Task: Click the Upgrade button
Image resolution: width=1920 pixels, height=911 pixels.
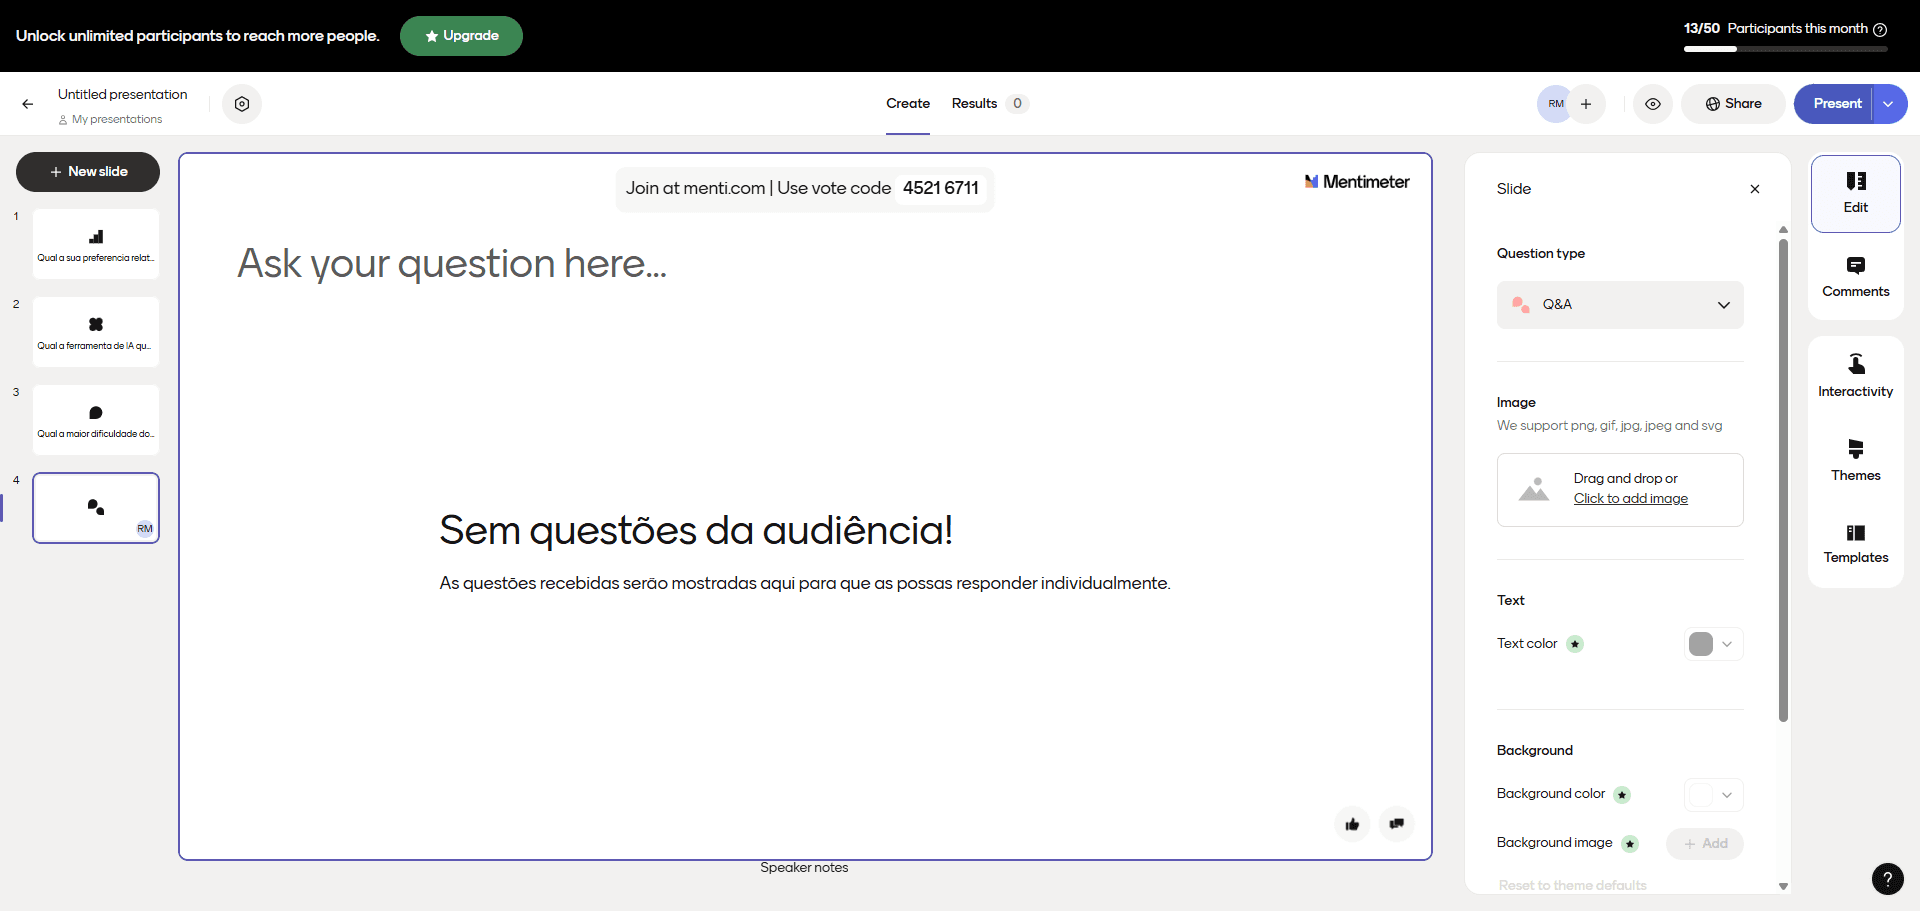Action: [x=461, y=36]
